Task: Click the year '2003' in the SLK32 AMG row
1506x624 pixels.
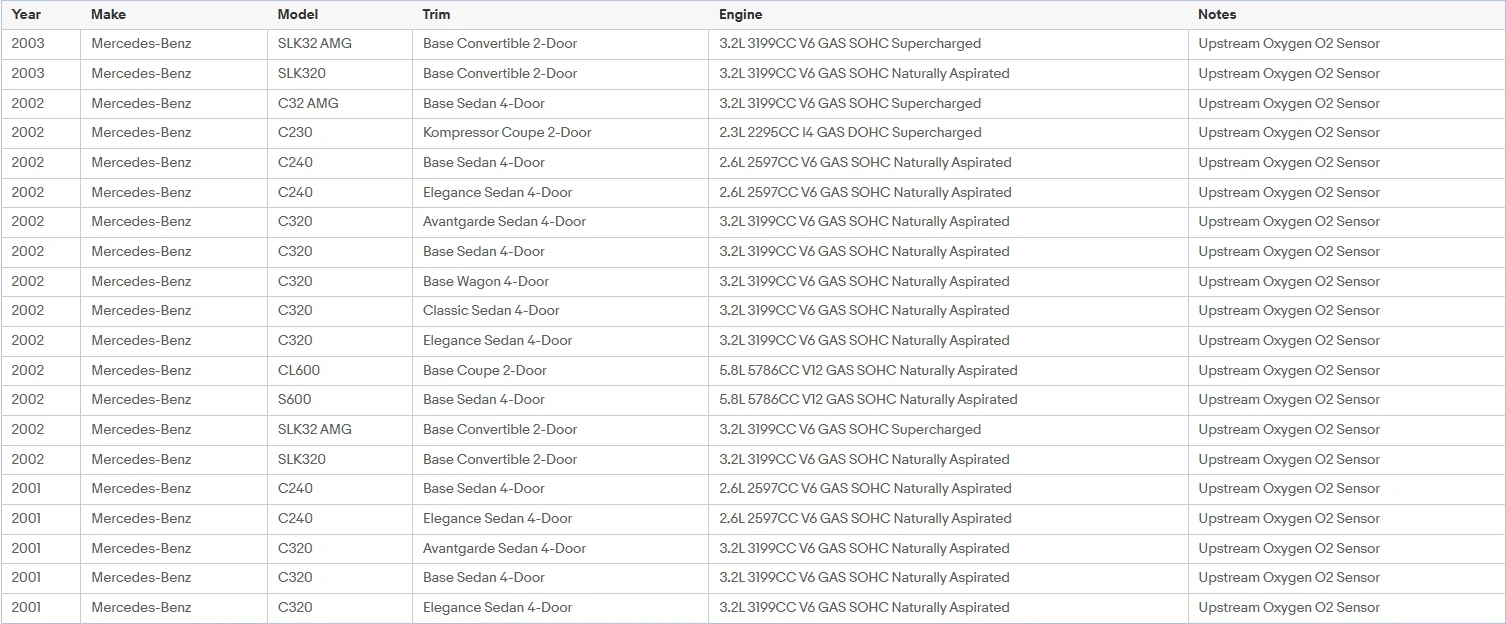Action: point(28,44)
